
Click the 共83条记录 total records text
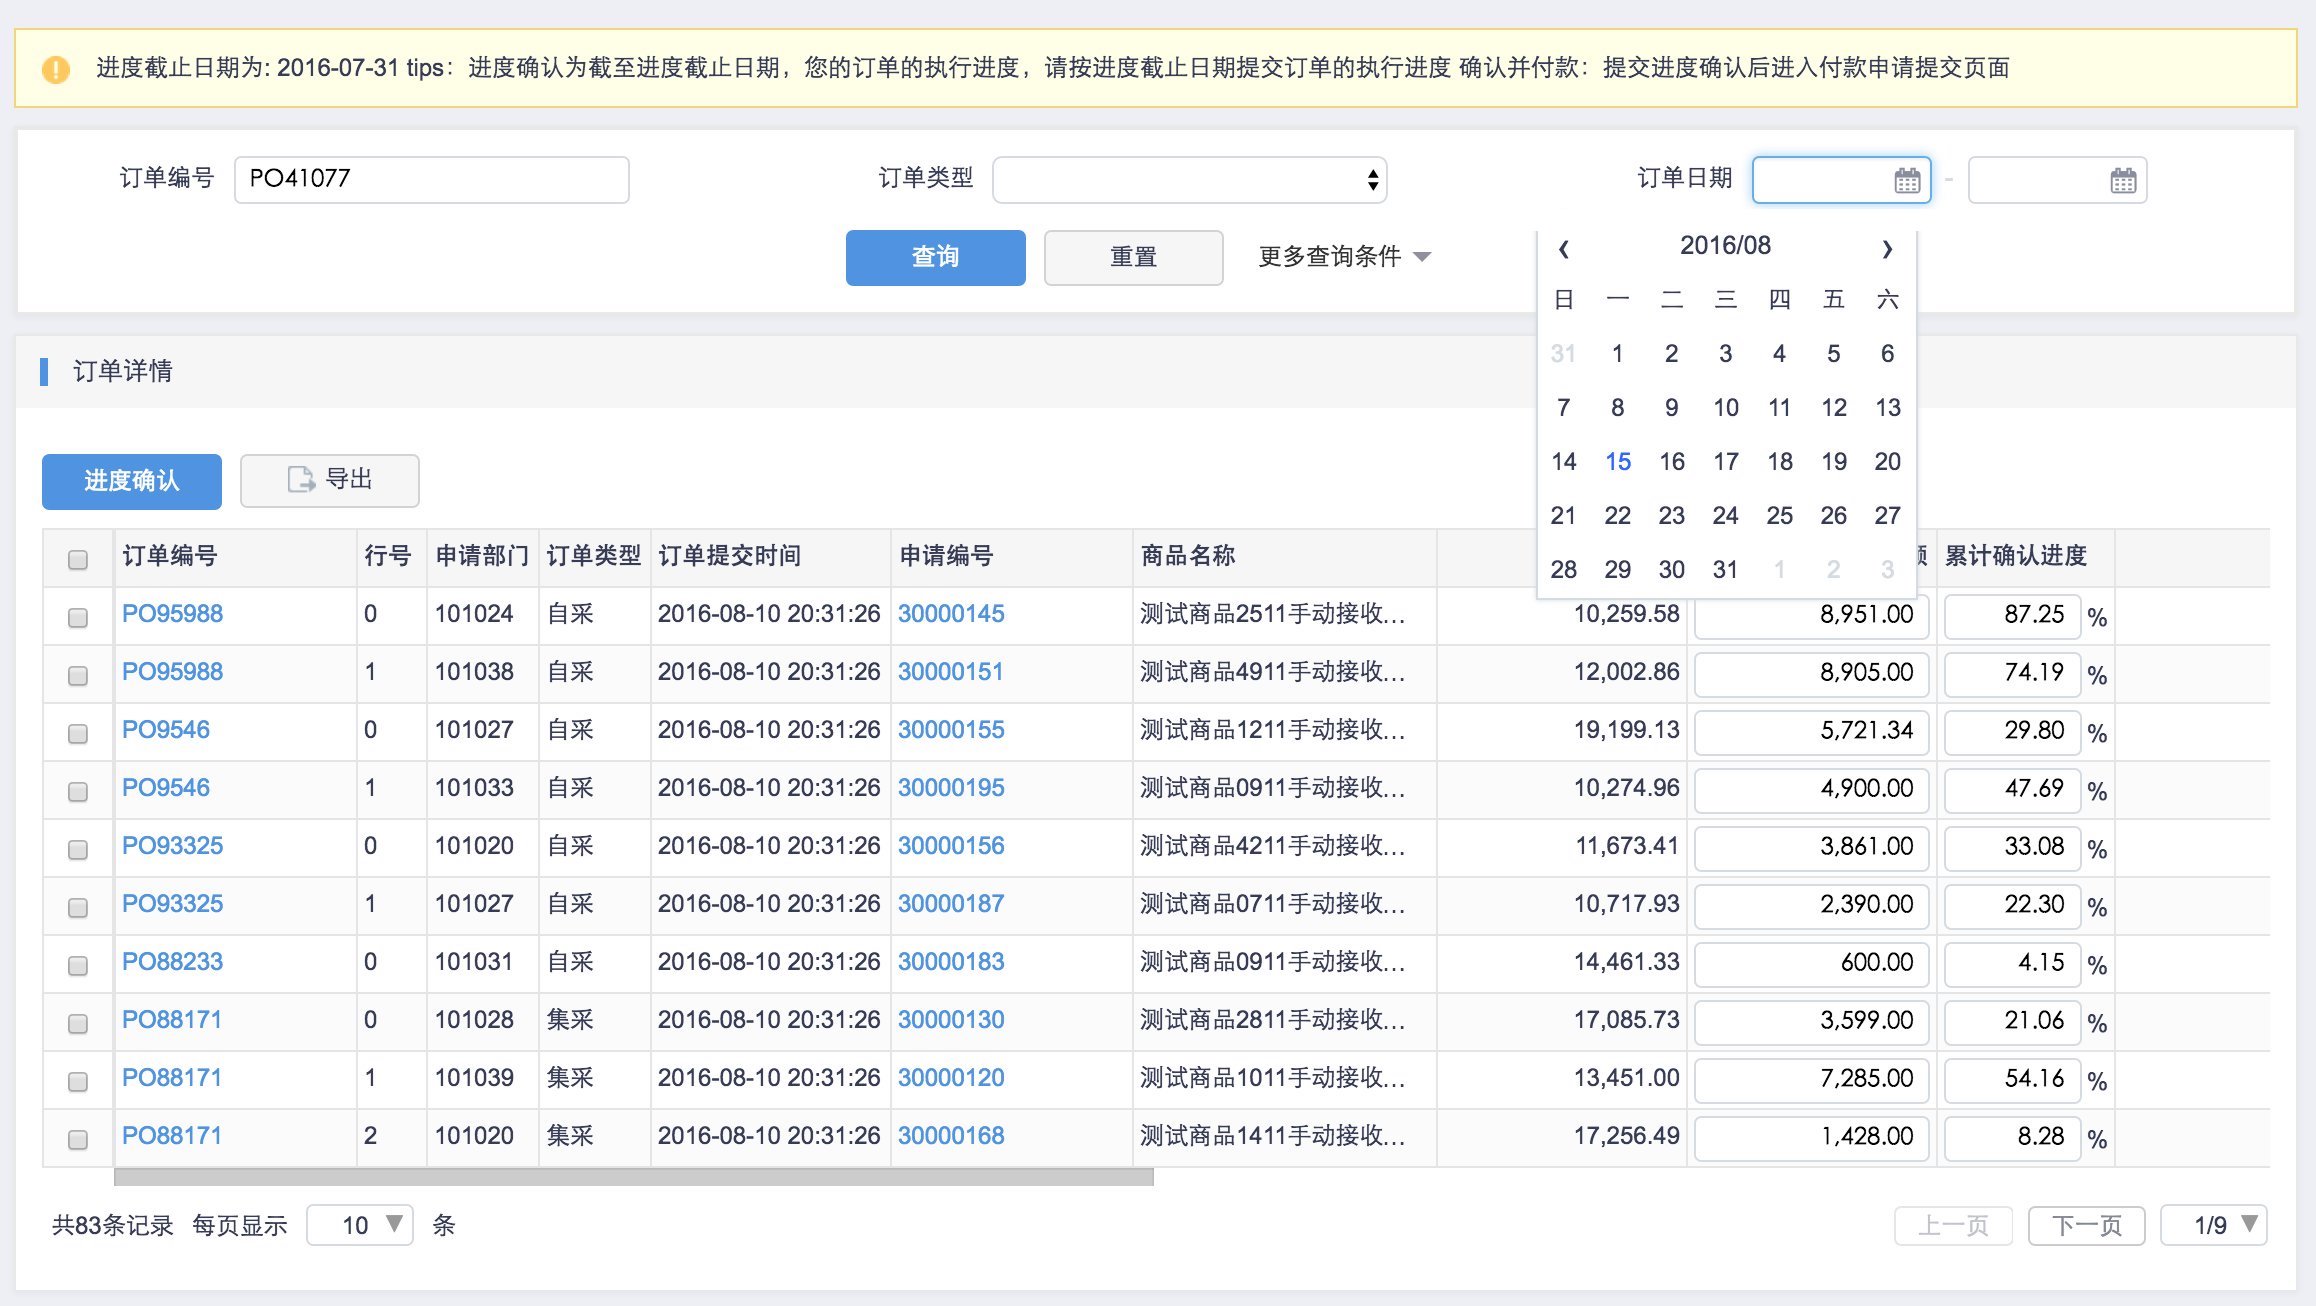tap(113, 1225)
